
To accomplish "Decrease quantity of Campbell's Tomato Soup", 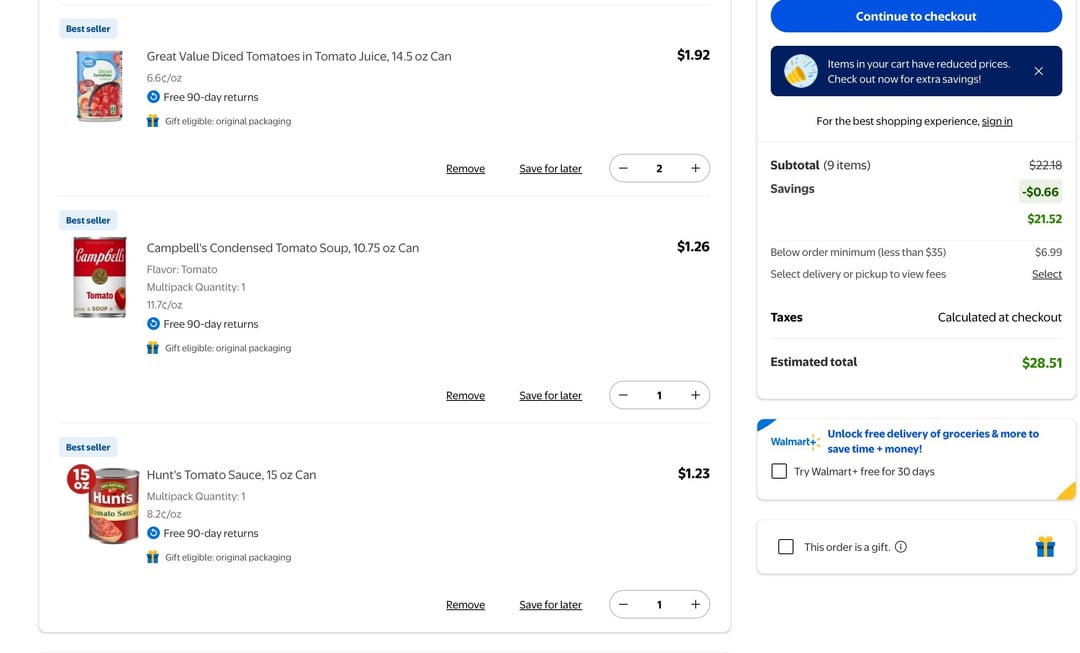I will tap(623, 395).
